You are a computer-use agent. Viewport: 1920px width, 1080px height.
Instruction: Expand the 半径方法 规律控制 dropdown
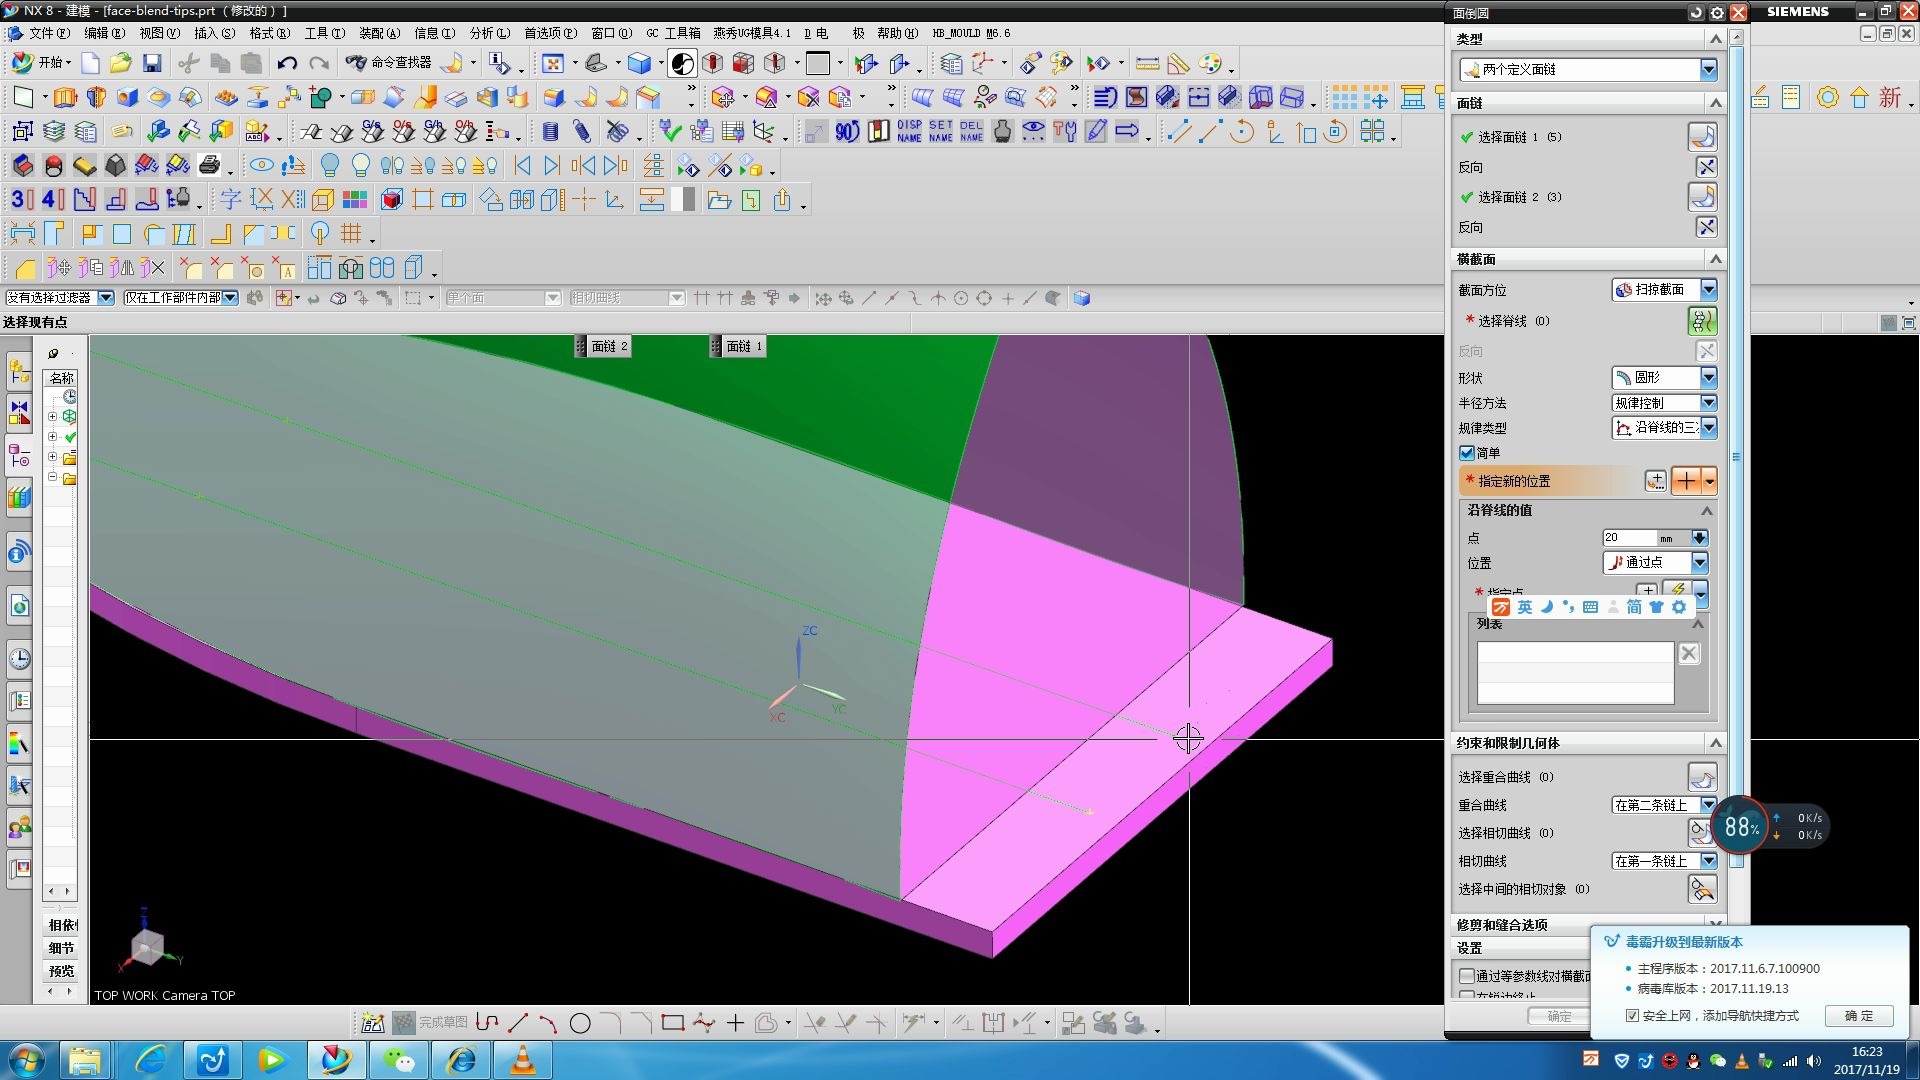[1708, 403]
